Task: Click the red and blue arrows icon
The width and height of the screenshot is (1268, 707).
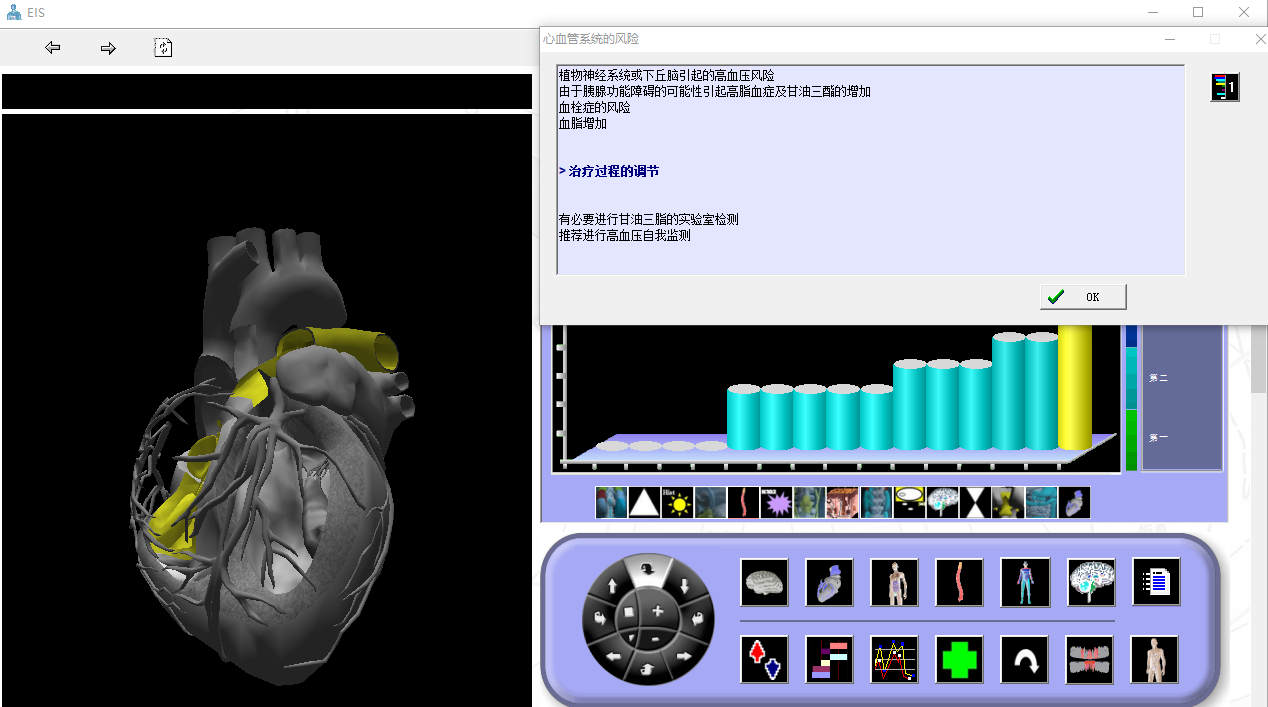Action: (x=764, y=660)
